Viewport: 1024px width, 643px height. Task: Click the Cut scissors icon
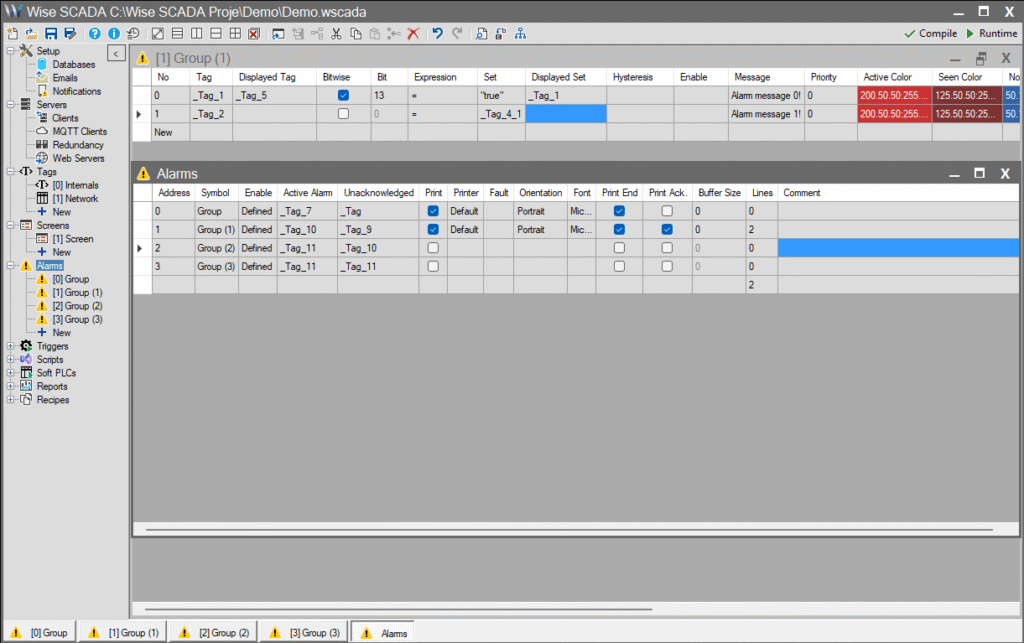tap(336, 33)
